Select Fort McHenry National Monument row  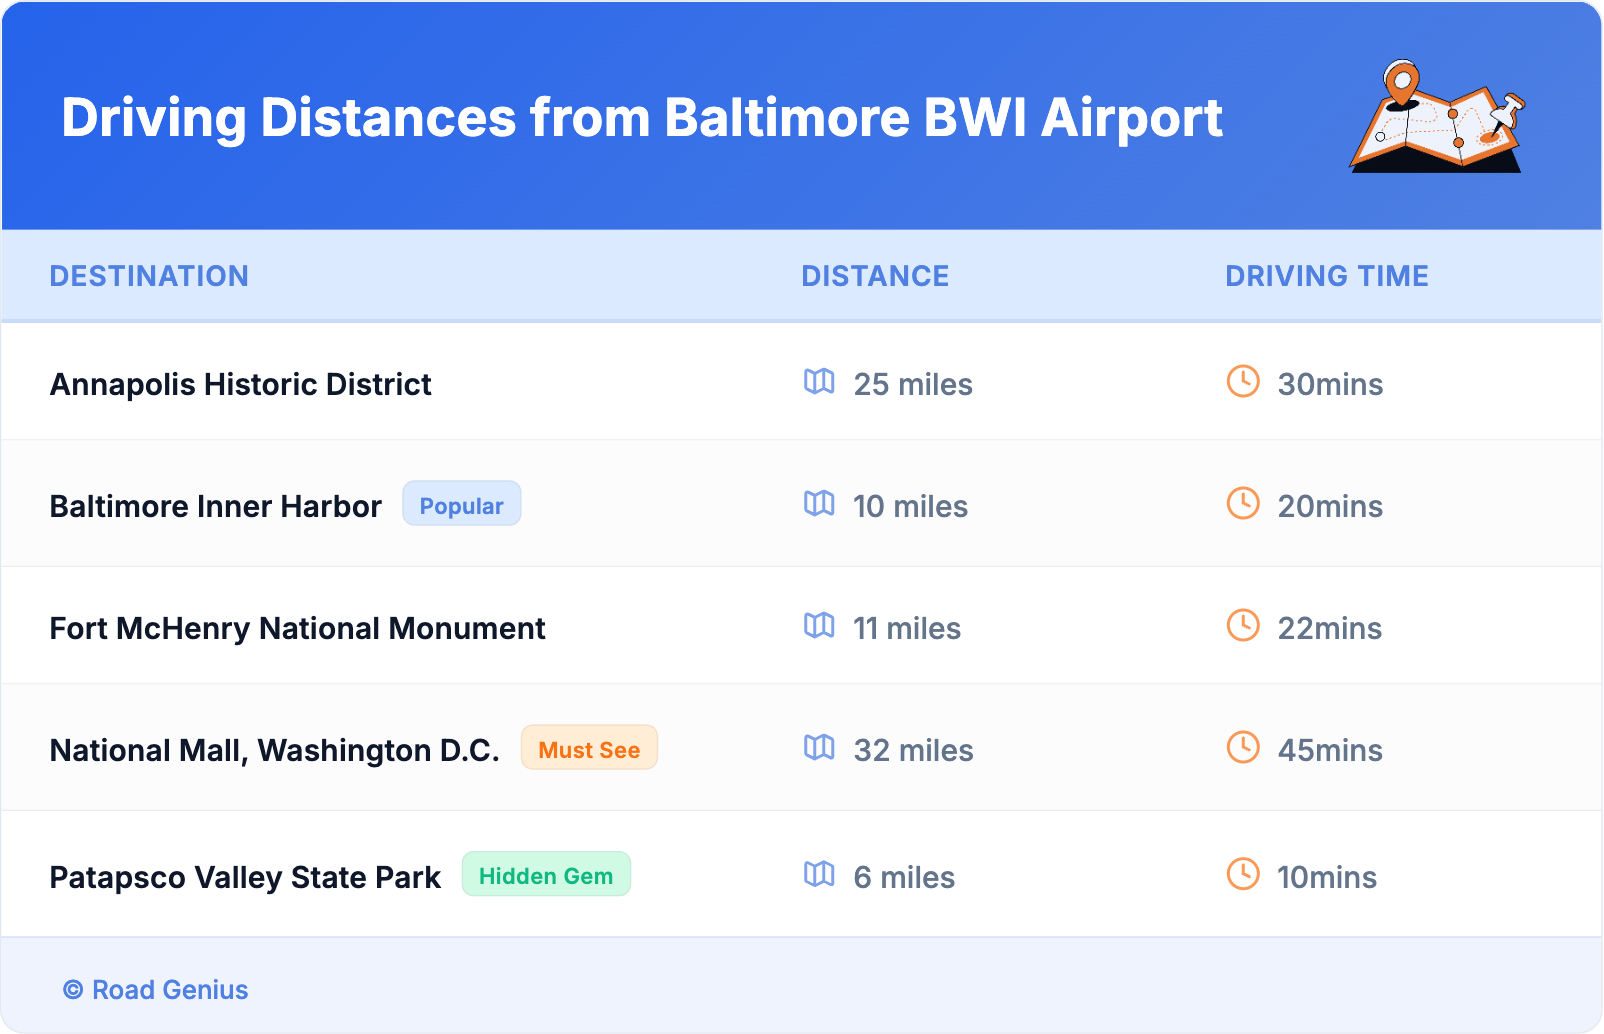[297, 629]
